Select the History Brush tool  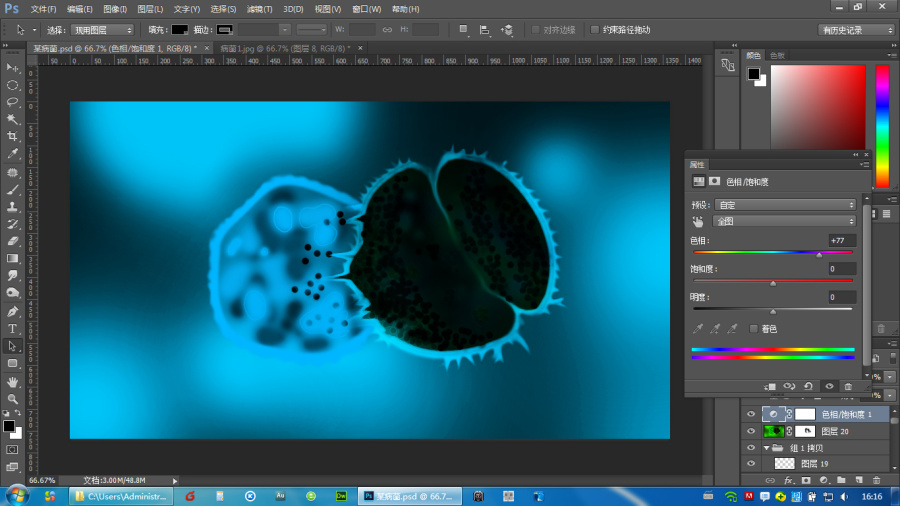(x=12, y=224)
